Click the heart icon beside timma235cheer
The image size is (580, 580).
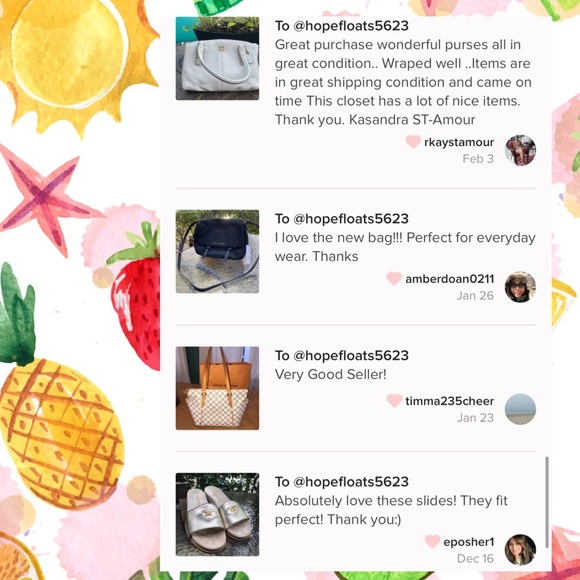click(x=394, y=401)
